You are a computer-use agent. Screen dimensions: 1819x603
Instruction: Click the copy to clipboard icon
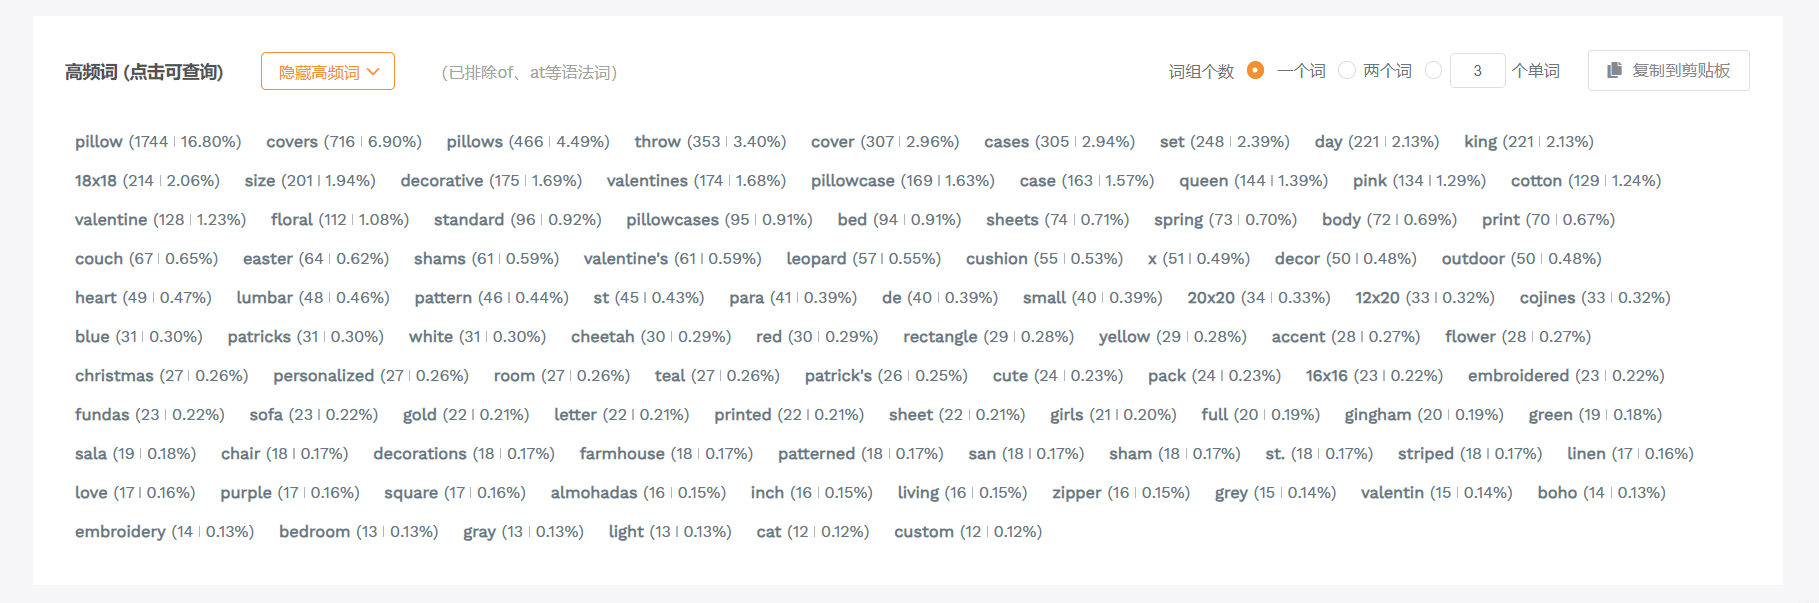coord(1614,71)
